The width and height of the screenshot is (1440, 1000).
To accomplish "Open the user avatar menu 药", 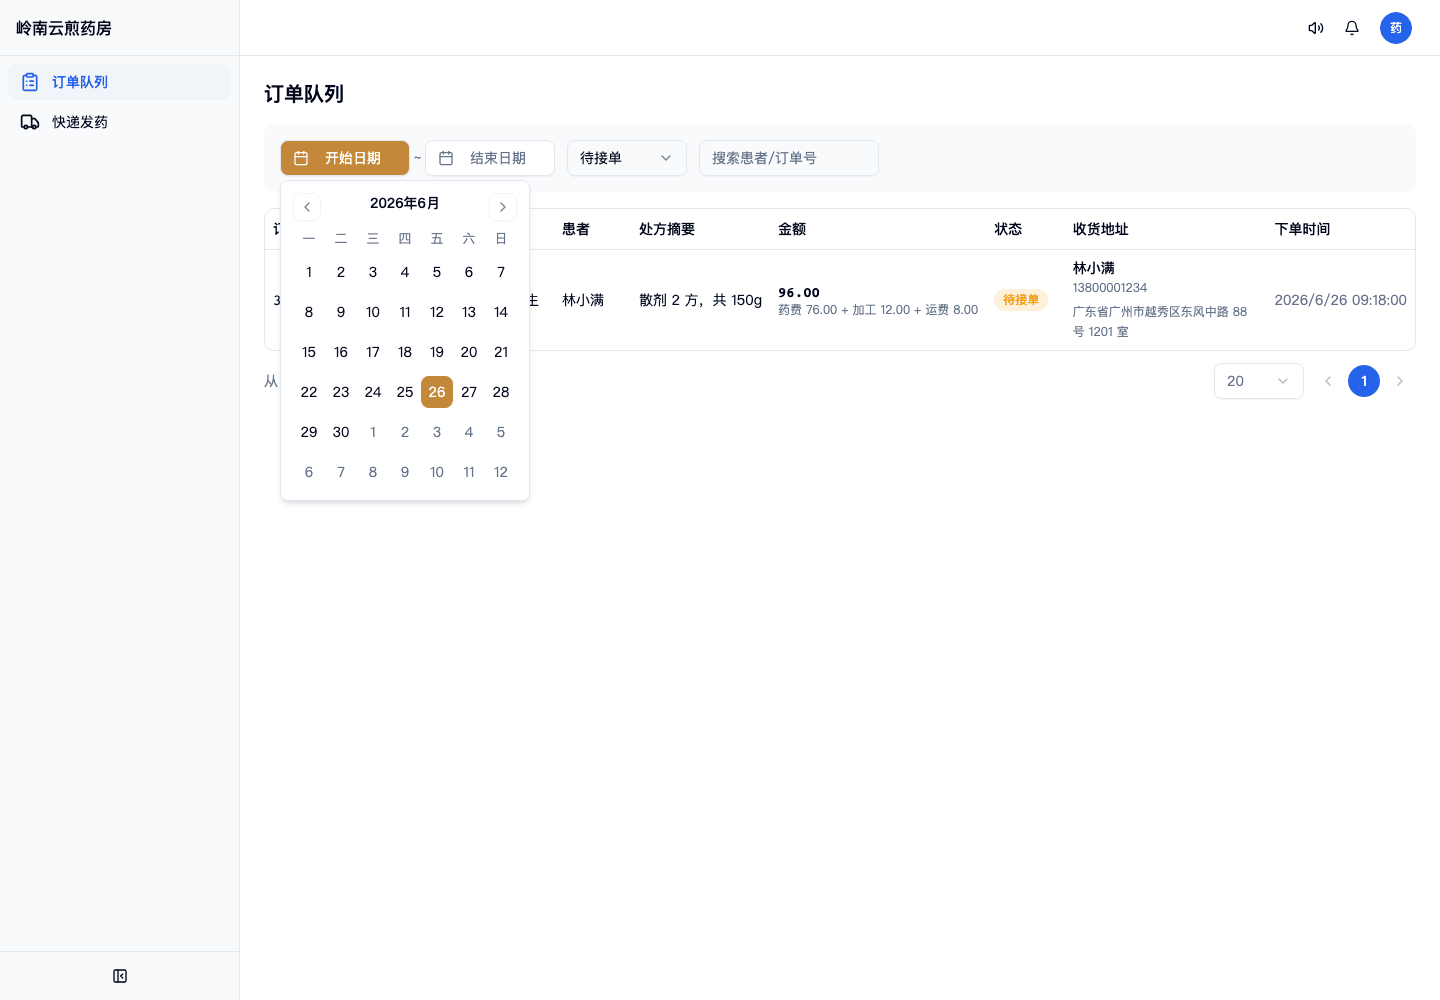I will [x=1396, y=28].
